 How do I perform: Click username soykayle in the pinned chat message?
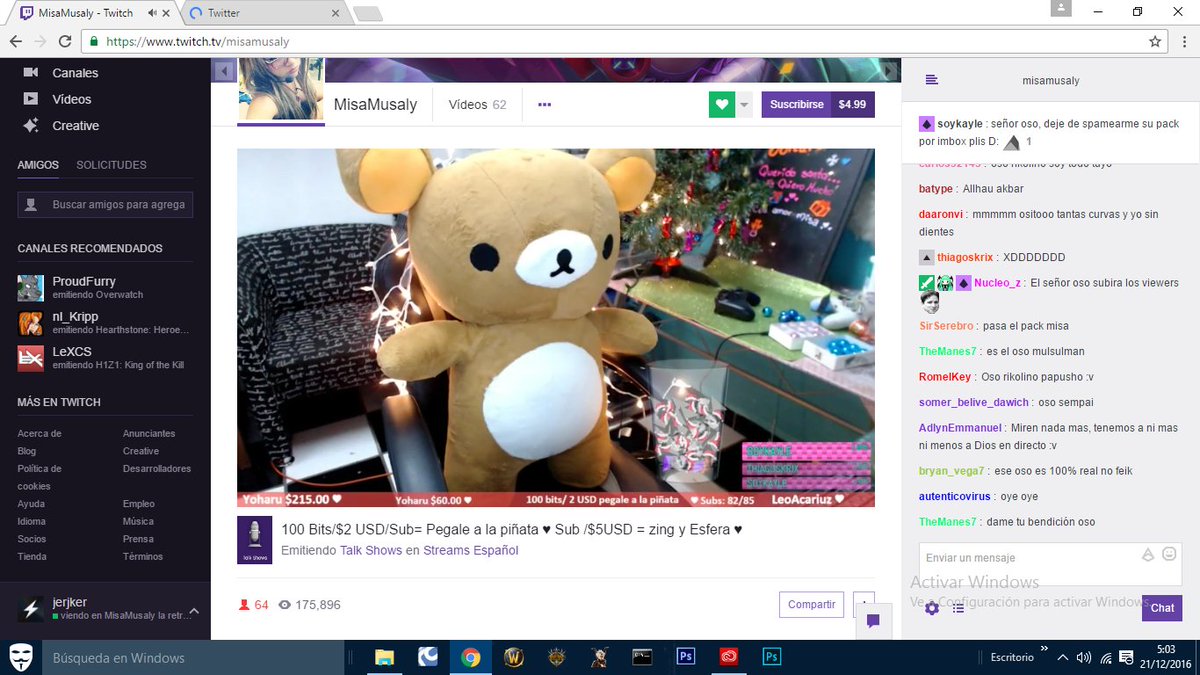pos(959,124)
